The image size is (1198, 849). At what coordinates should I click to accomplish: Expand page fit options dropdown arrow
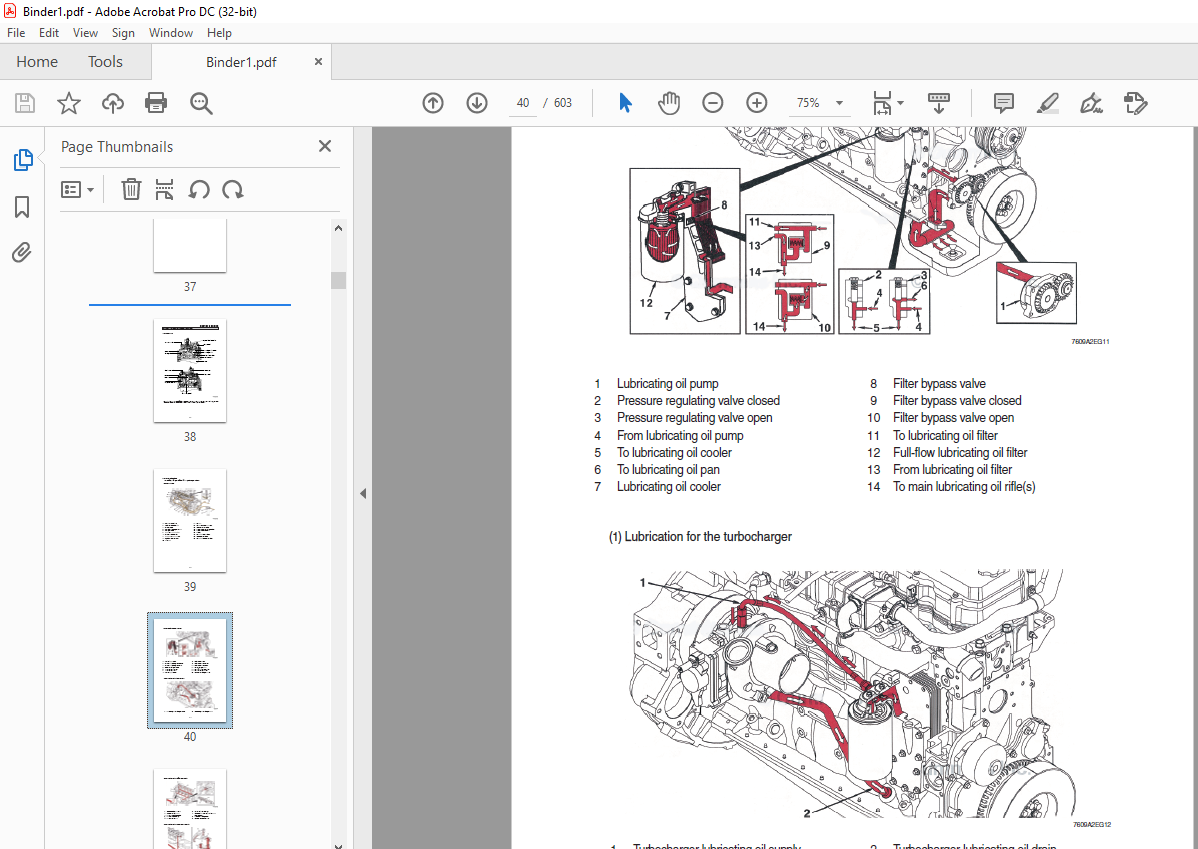pos(900,102)
